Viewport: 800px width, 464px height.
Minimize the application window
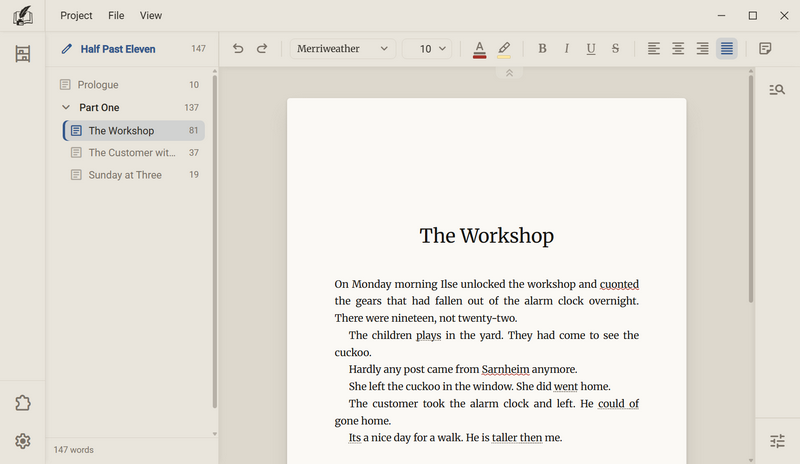point(721,15)
